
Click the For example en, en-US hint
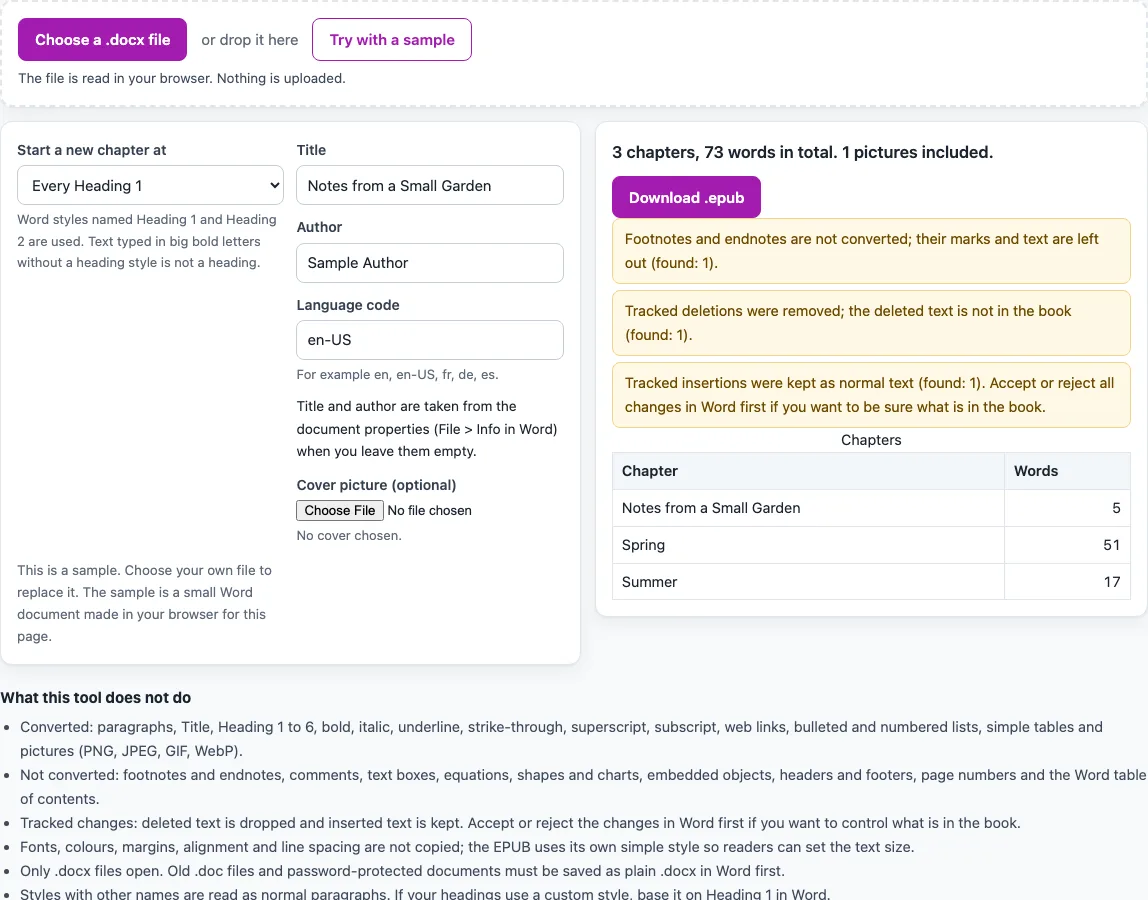coord(398,374)
